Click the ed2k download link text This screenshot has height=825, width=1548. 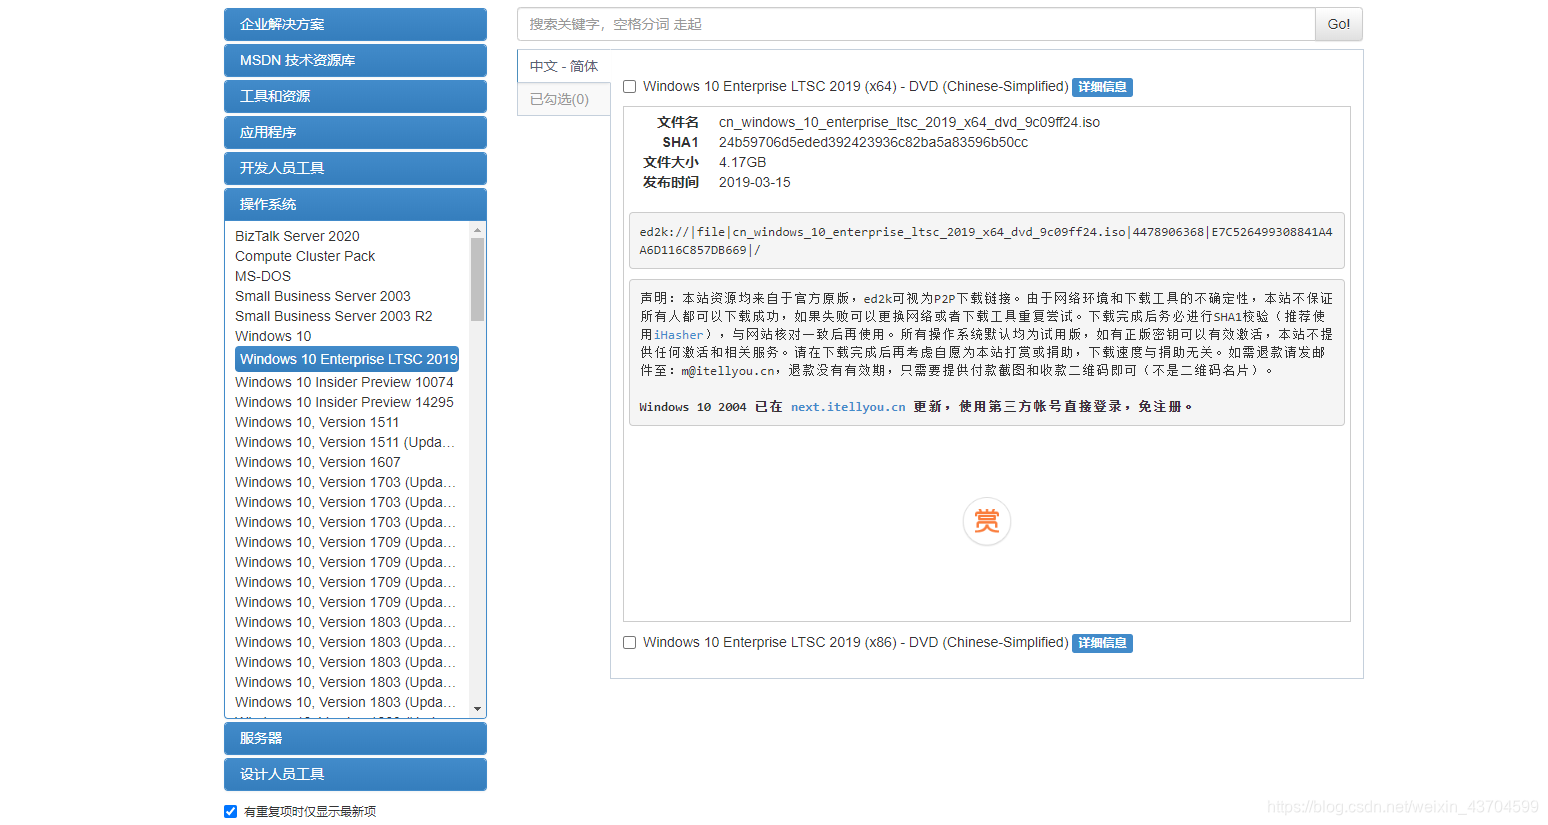pos(986,241)
